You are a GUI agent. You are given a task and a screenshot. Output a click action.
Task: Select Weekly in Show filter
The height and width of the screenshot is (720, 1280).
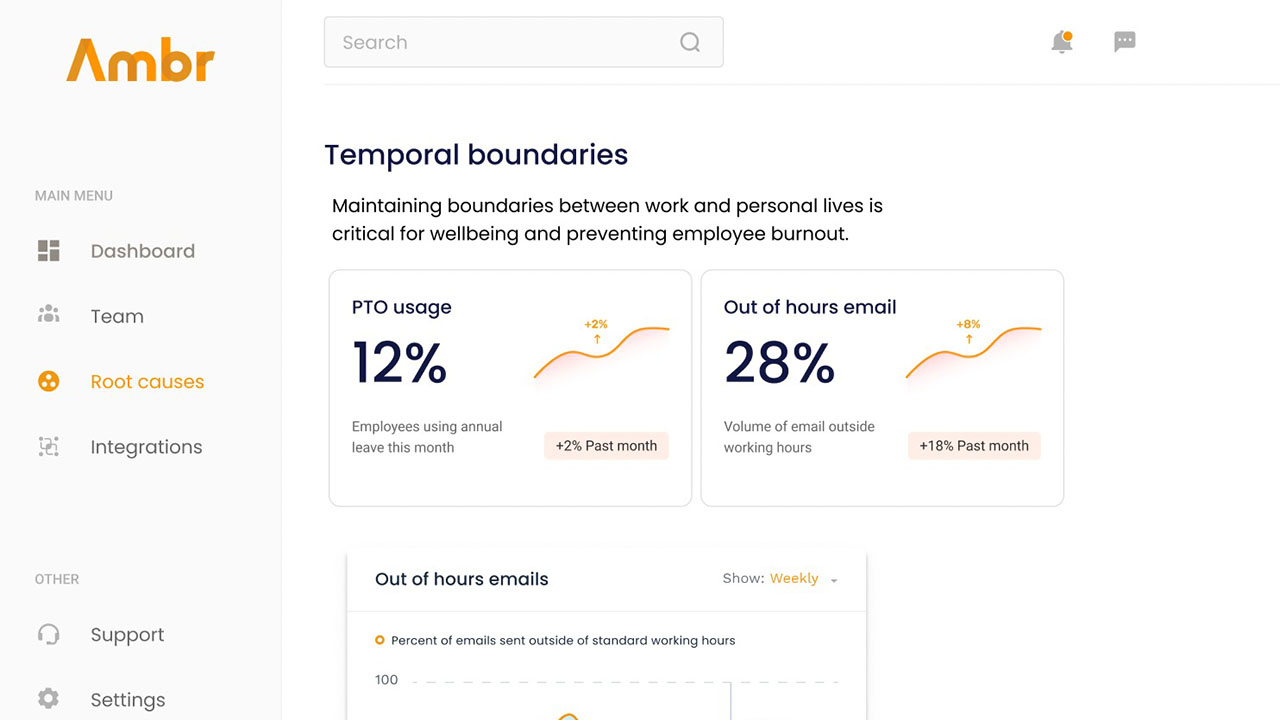[794, 578]
